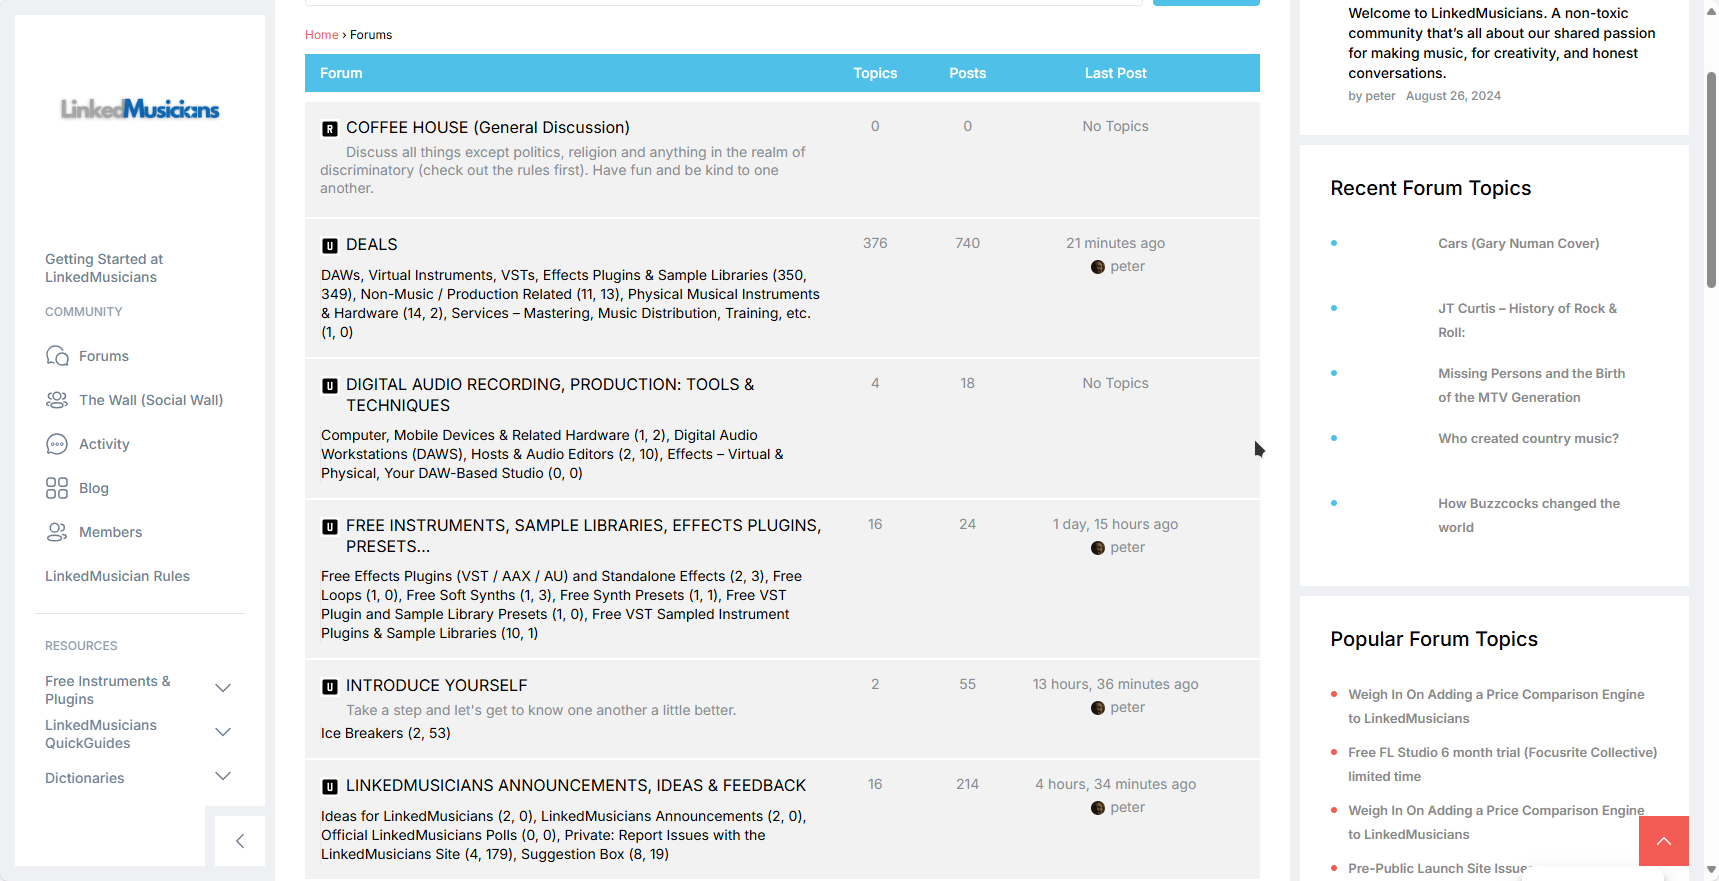Open Physical Musical Instruments & Hardware subforum
Viewport: 1719px width, 881px height.
click(570, 303)
